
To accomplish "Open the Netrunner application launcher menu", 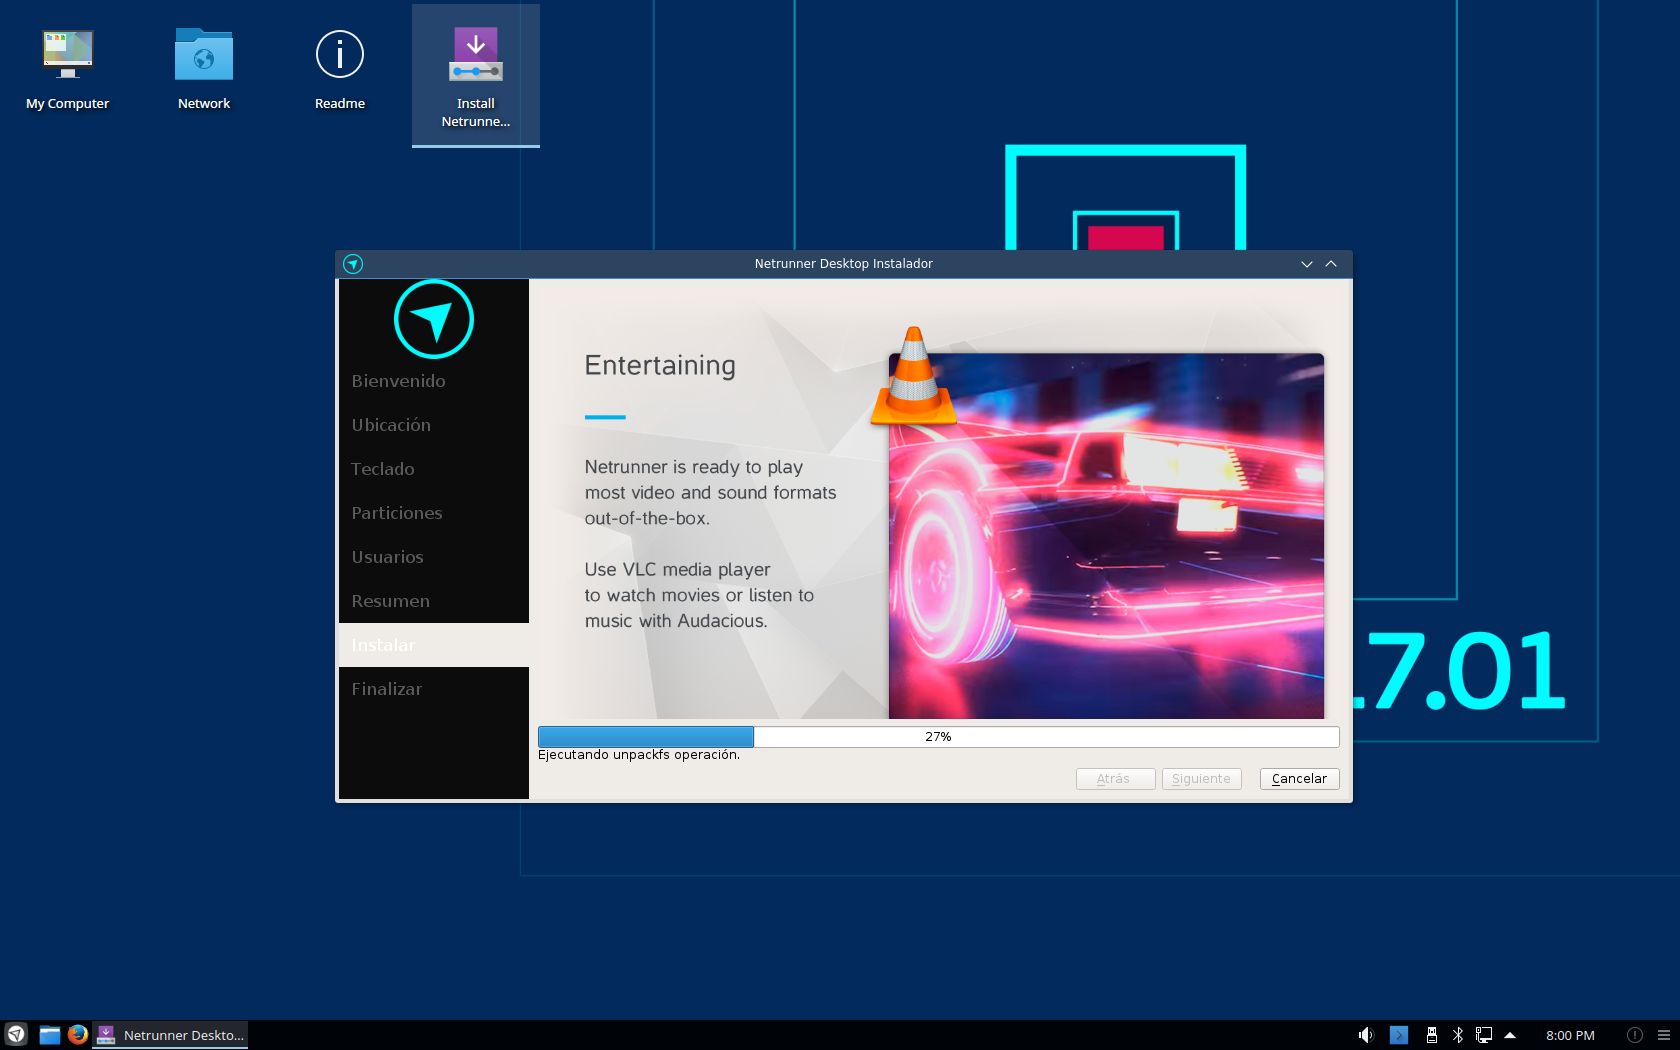I will click(x=16, y=1035).
